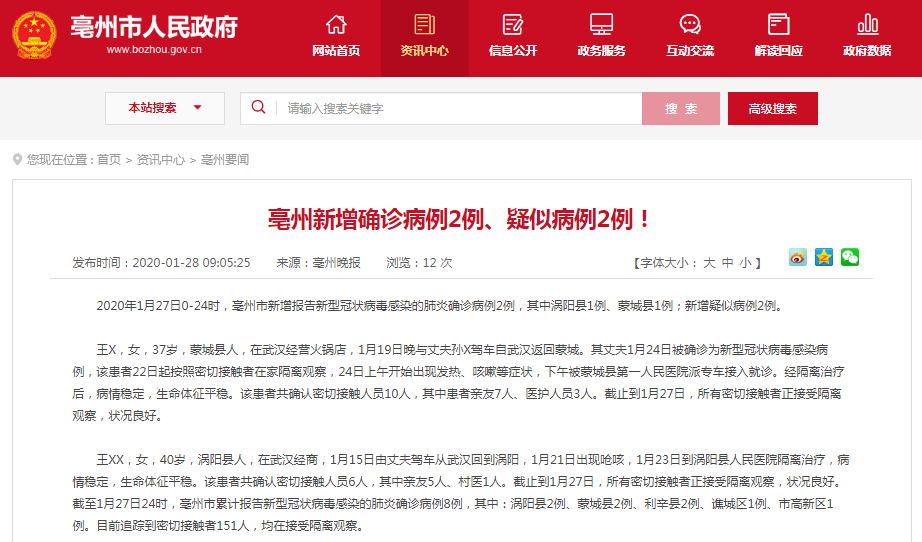
Task: Open 政府数据 bar chart icon
Action: coord(867,25)
